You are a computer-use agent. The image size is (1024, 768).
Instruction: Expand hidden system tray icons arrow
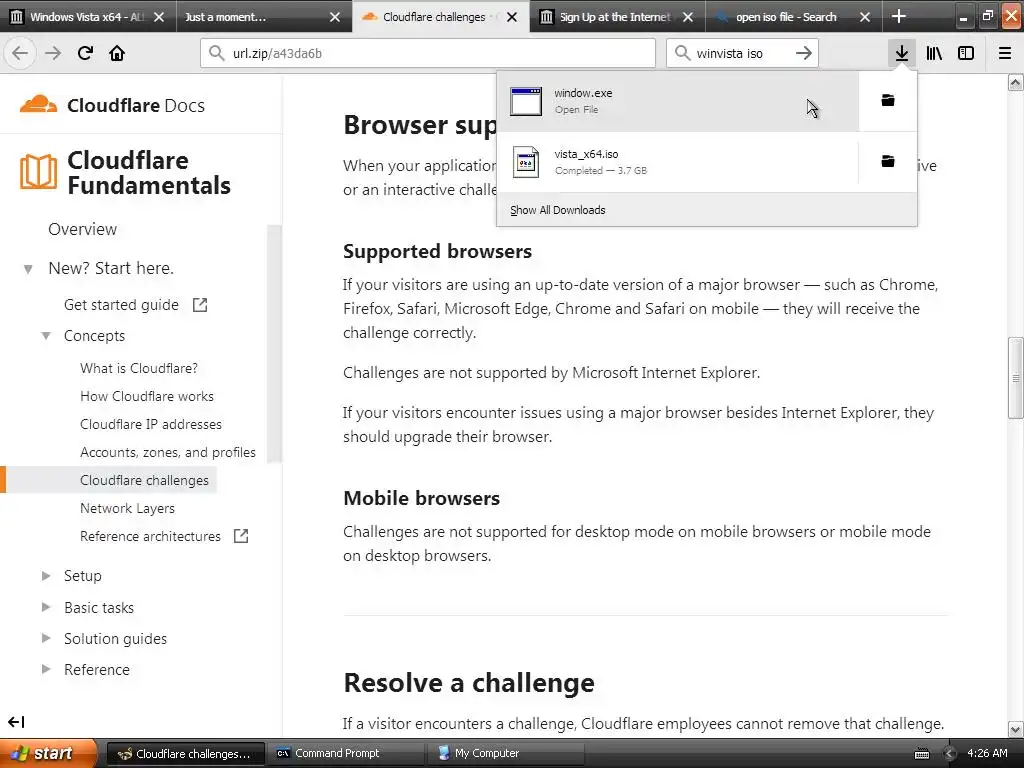point(949,754)
